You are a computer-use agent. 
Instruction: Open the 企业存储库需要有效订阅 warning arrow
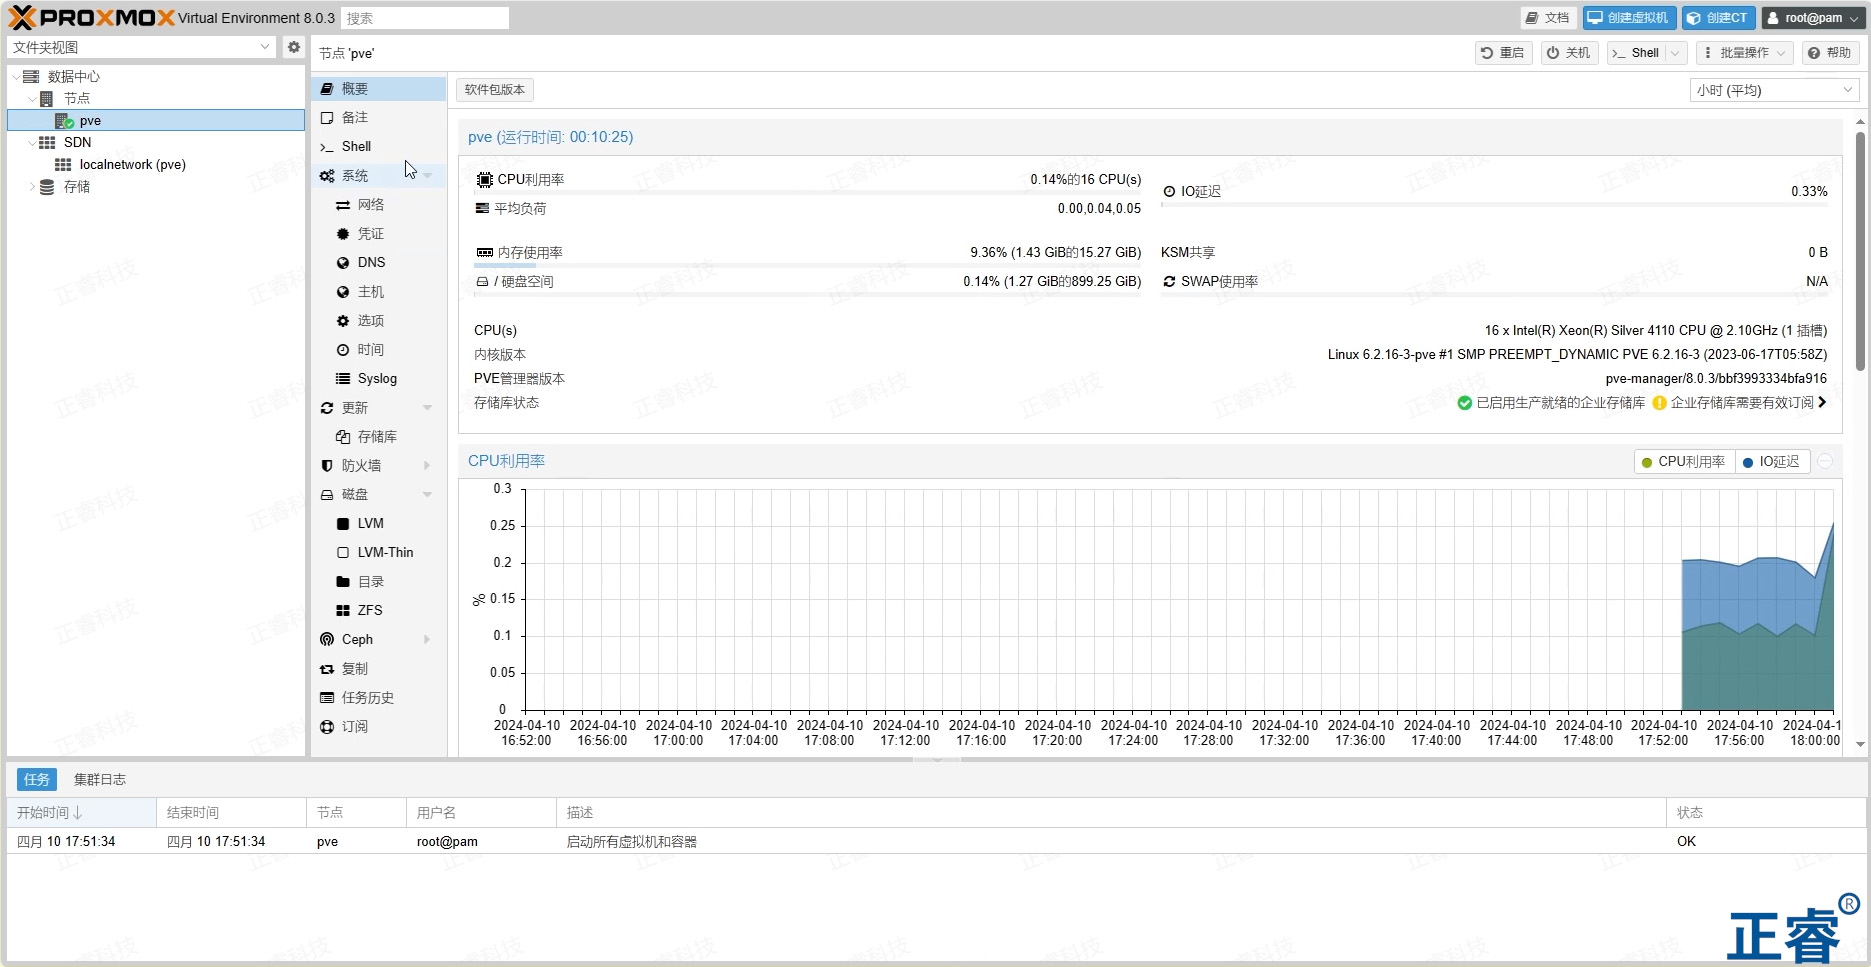pos(1822,402)
